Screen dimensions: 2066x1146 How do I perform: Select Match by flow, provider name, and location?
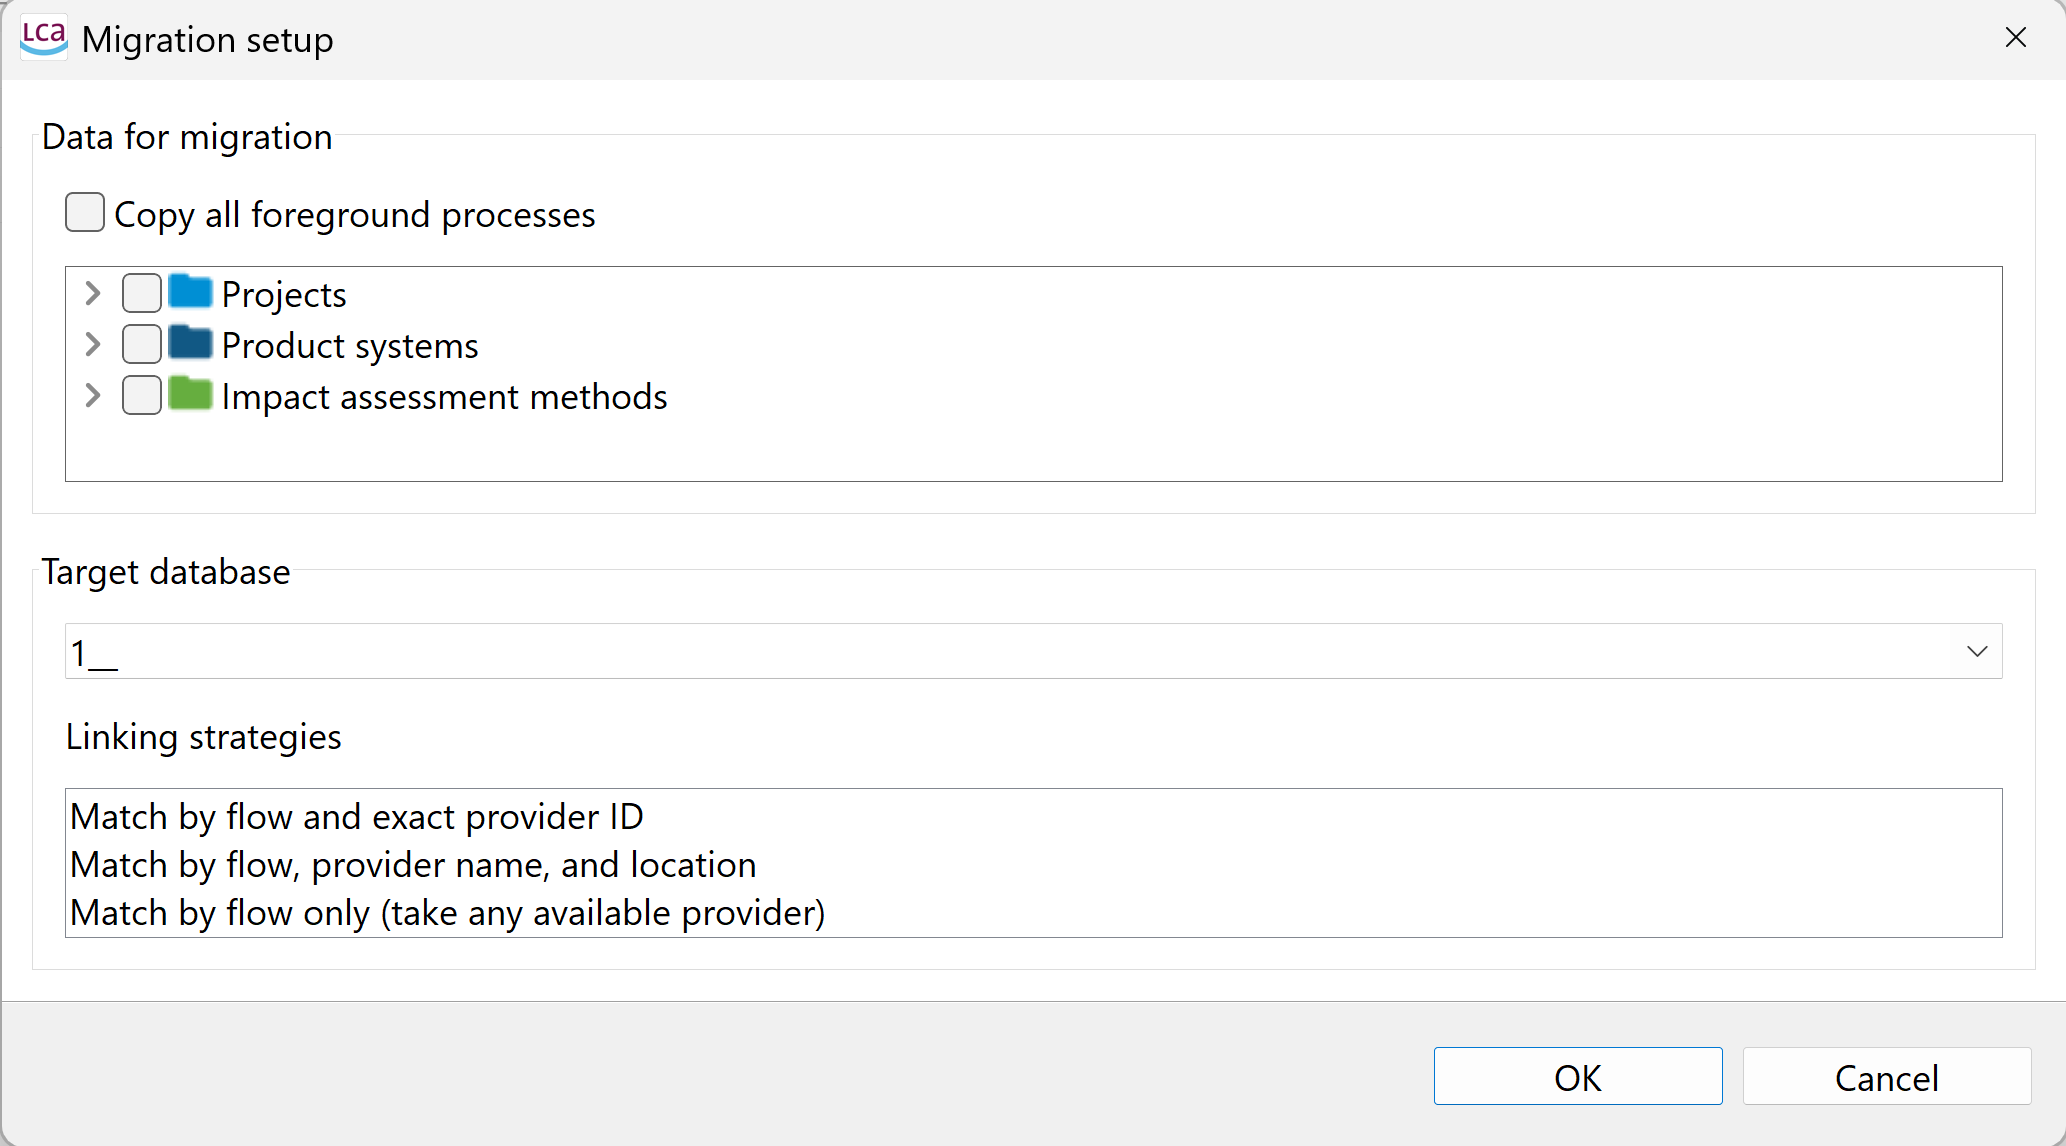(413, 865)
